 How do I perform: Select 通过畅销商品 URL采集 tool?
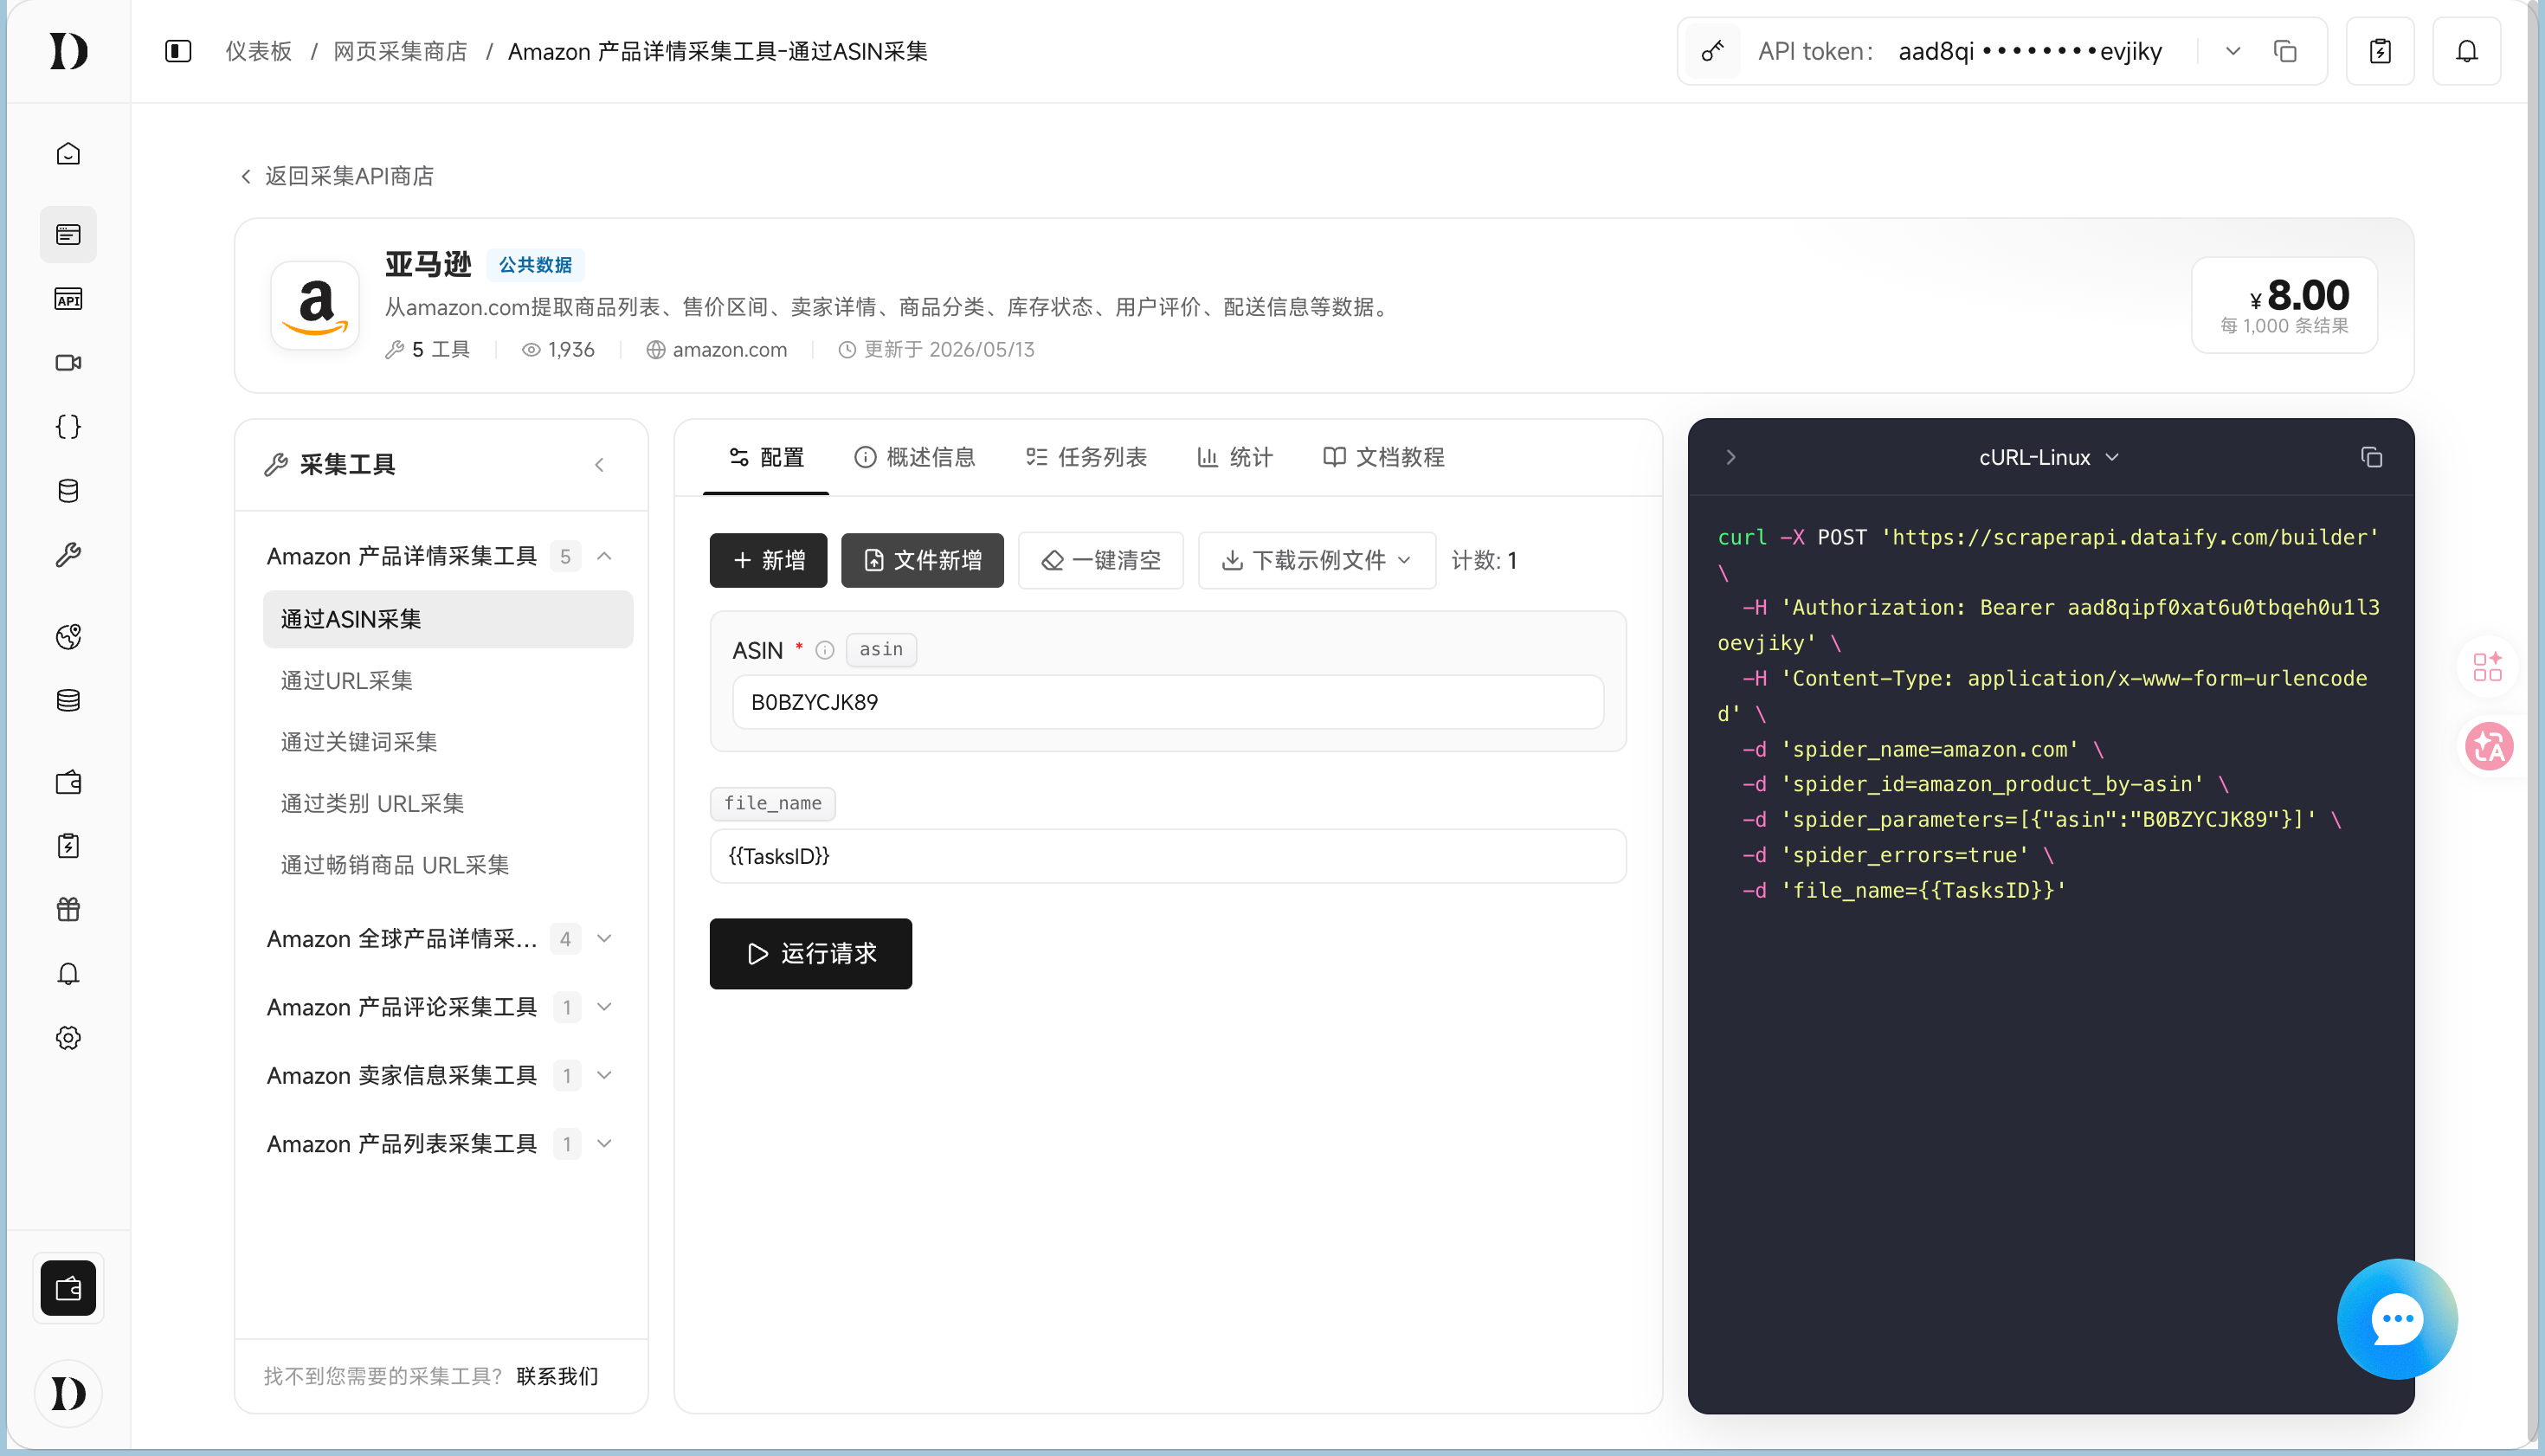pos(448,865)
